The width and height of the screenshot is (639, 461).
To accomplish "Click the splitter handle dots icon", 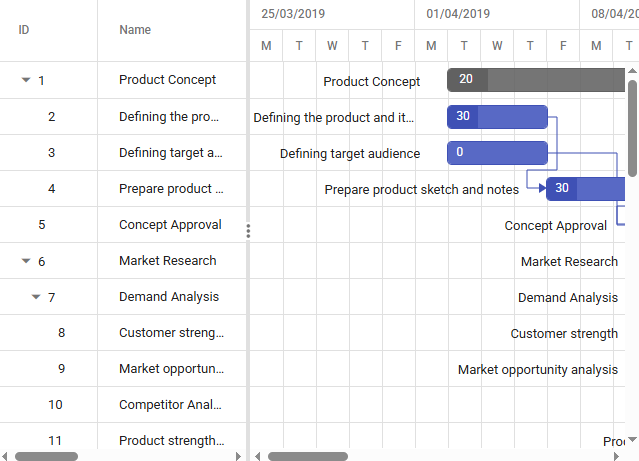I will (248, 231).
